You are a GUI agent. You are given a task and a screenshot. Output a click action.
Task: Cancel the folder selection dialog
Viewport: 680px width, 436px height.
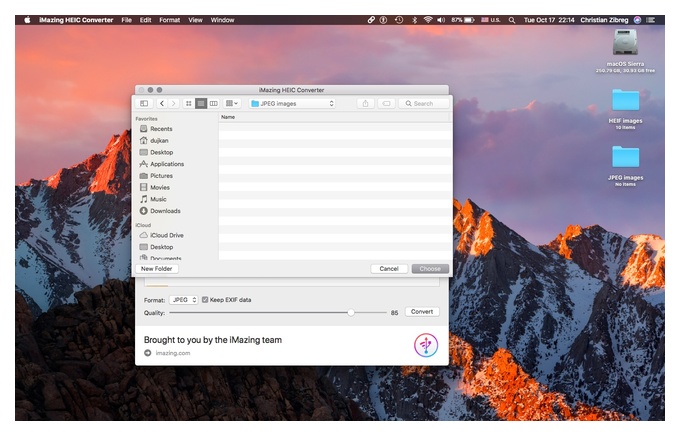(389, 269)
